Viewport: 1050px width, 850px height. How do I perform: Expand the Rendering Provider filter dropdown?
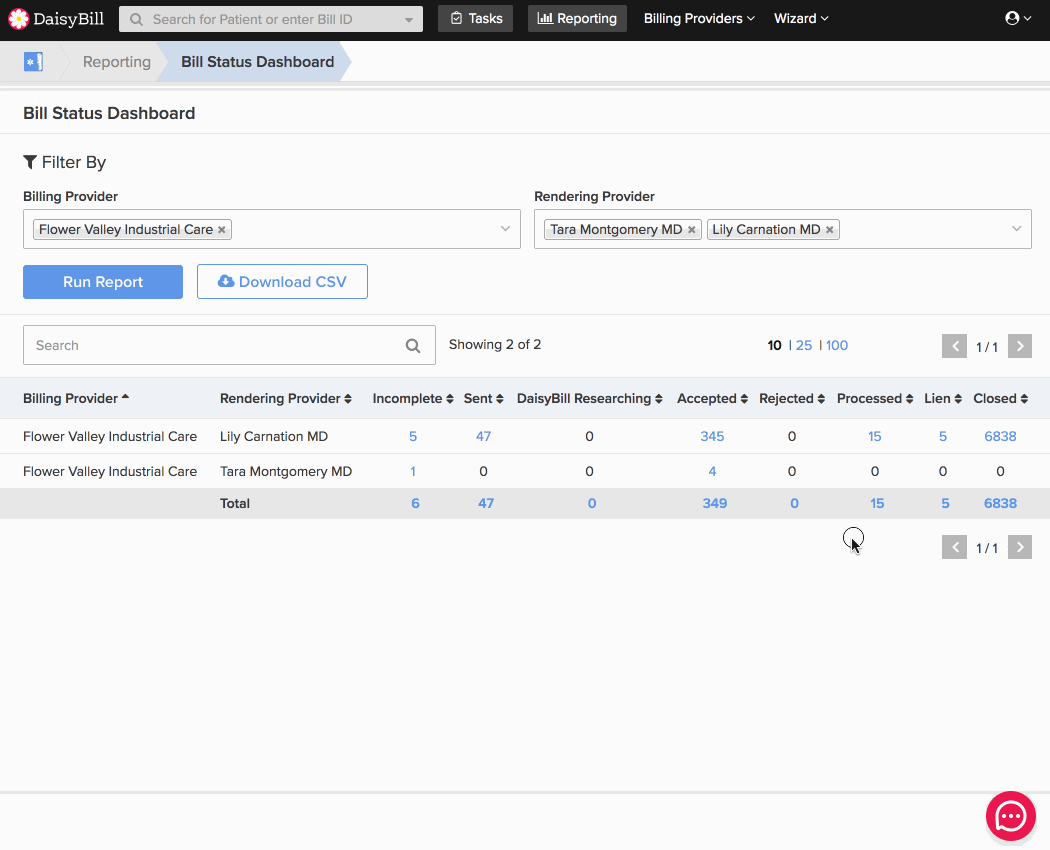pyautogui.click(x=1017, y=229)
